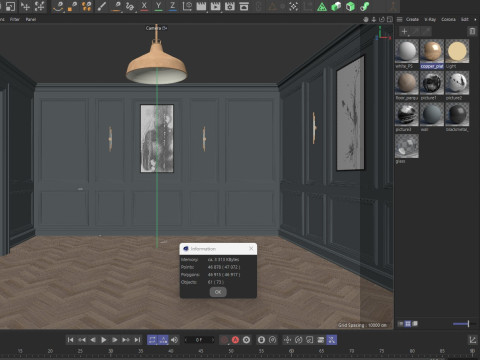The width and height of the screenshot is (480, 360).
Task: Go to previous key
Action: click(82, 340)
